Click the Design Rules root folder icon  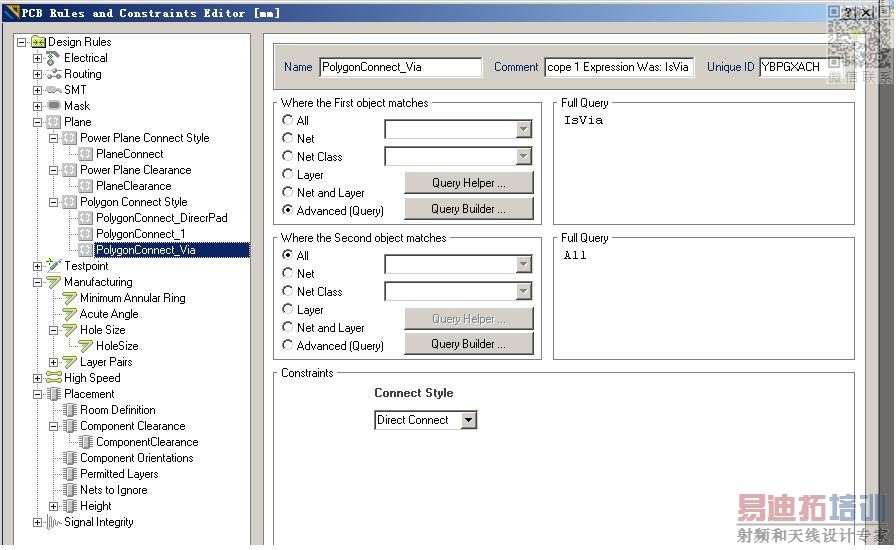(x=38, y=42)
